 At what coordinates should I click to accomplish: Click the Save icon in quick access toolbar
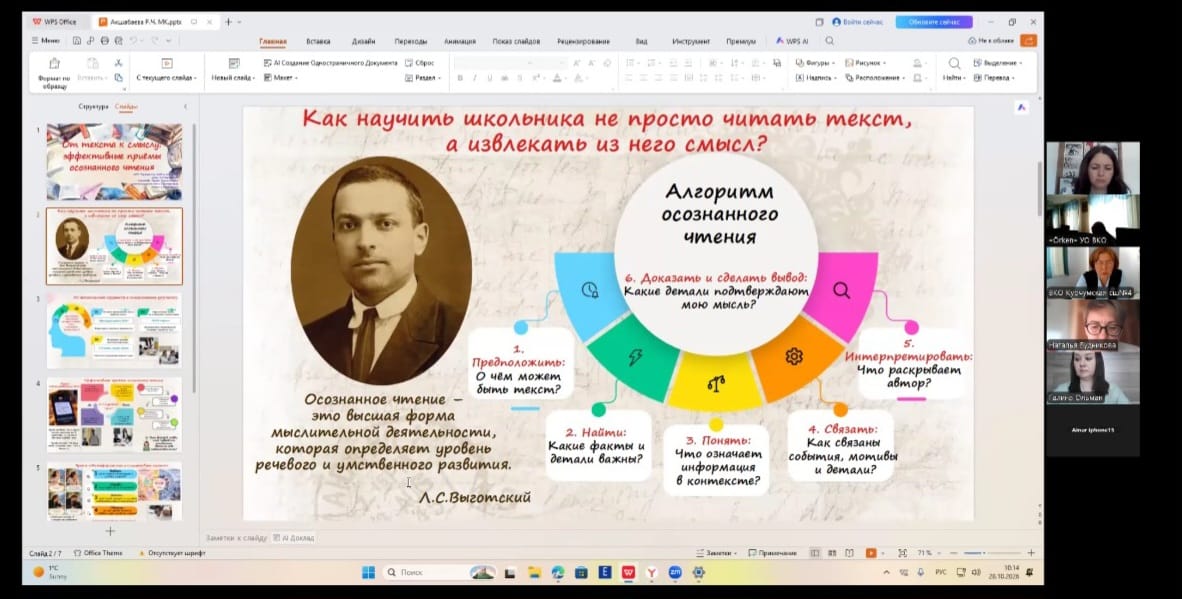click(77, 41)
